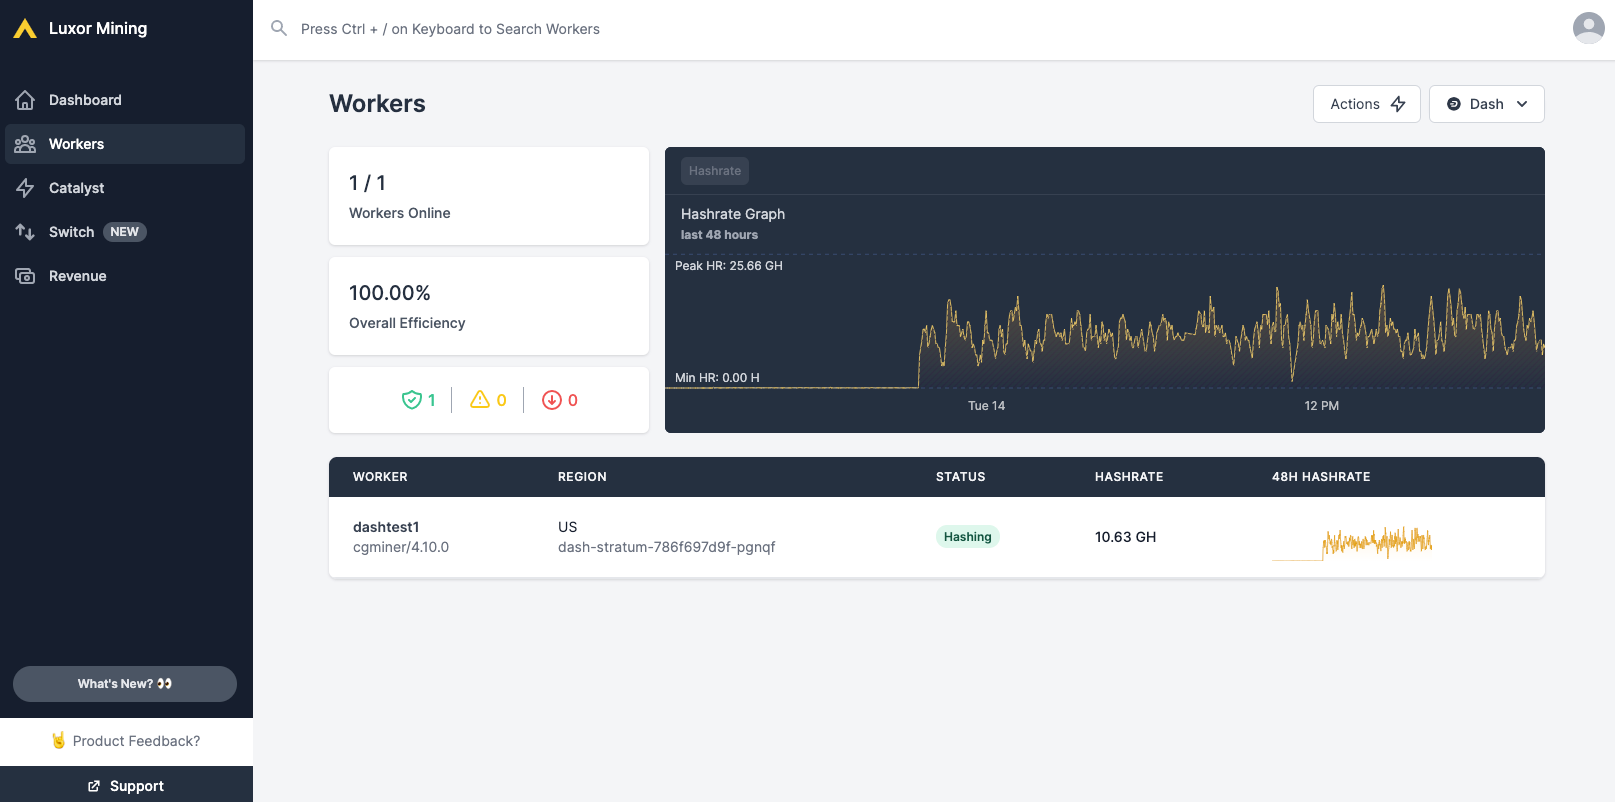
Task: Click the Workers page heading
Action: (x=377, y=104)
